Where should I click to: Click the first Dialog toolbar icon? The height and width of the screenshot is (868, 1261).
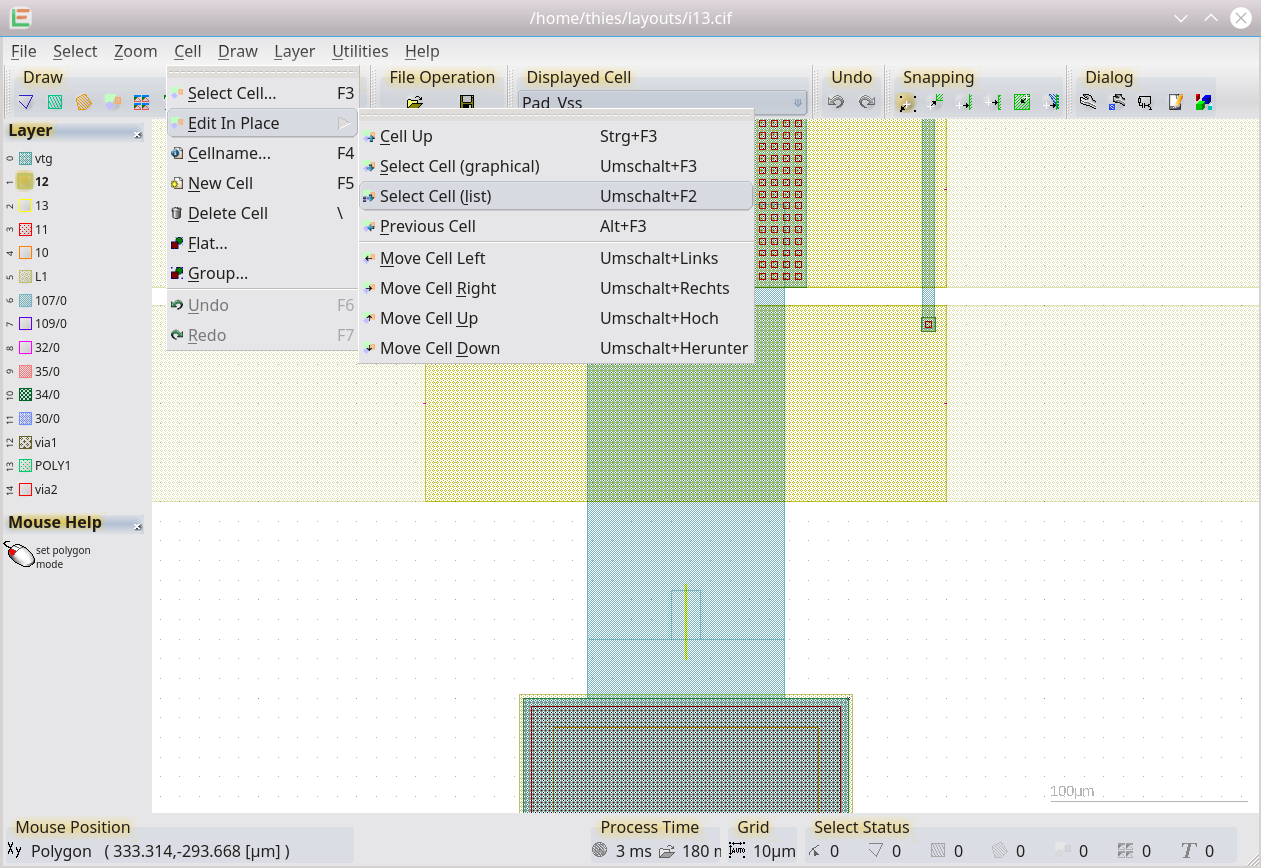coord(1088,102)
